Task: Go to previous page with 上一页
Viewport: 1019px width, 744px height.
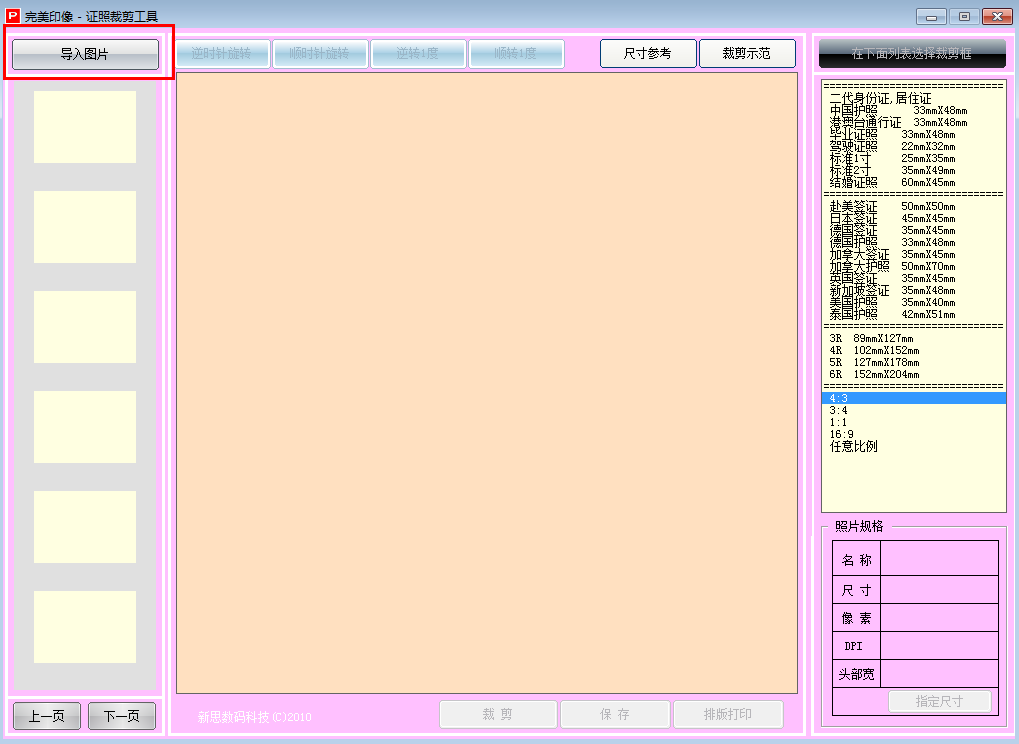Action: (x=47, y=716)
